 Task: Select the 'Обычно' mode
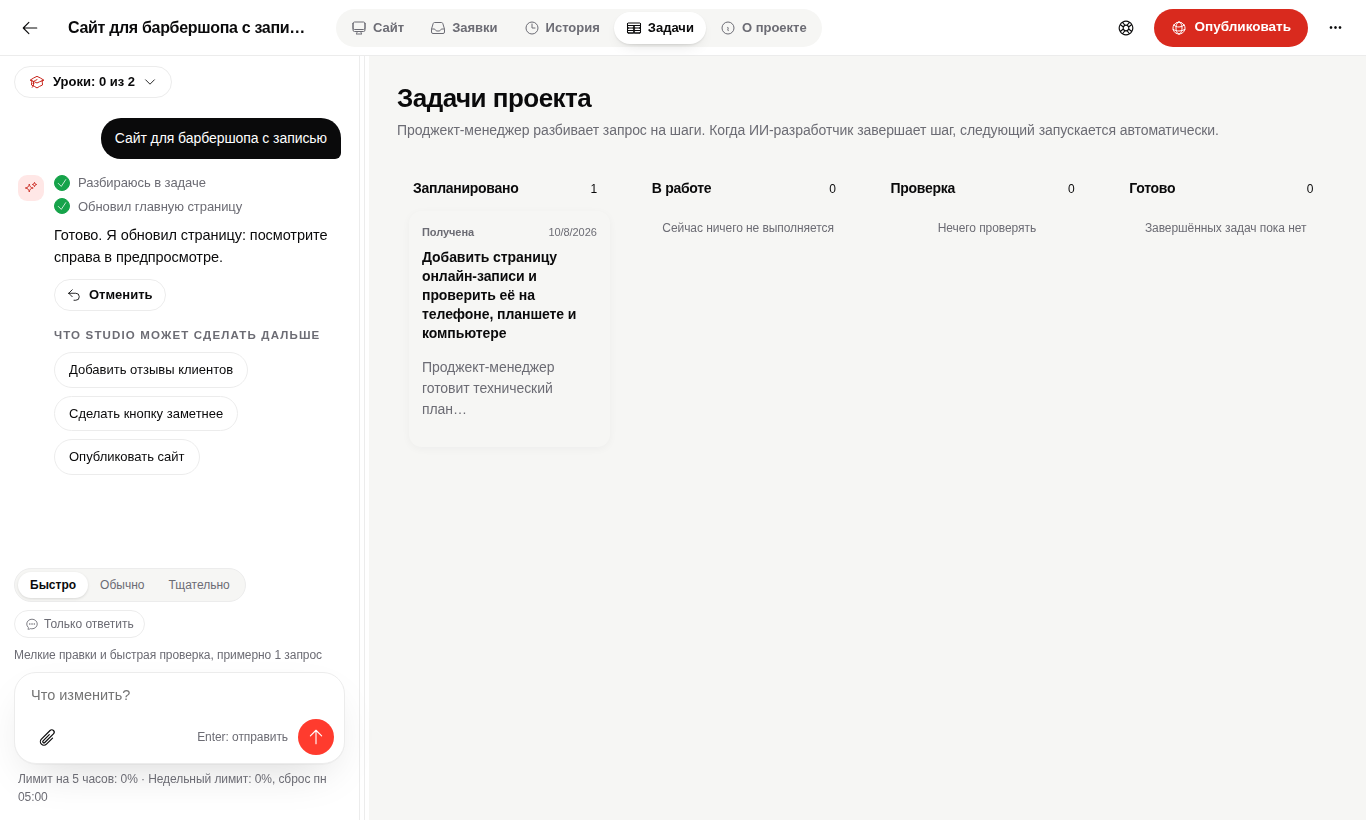122,585
